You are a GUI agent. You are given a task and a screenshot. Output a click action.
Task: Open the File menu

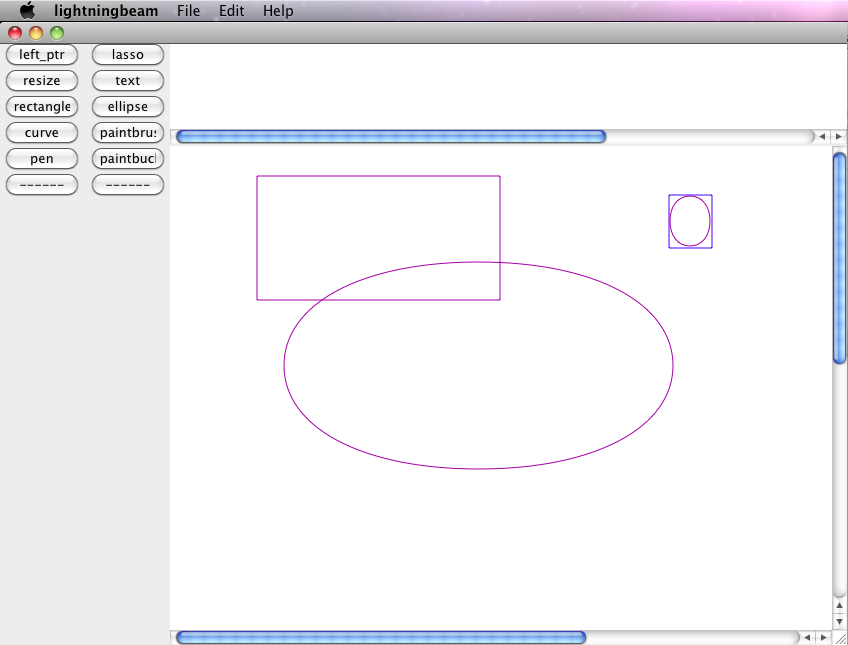(188, 11)
